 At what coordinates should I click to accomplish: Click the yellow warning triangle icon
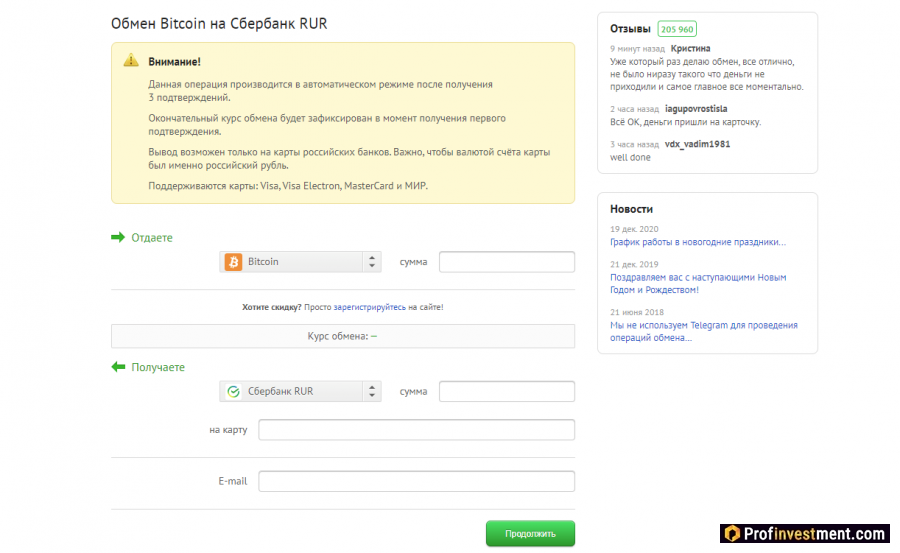131,60
